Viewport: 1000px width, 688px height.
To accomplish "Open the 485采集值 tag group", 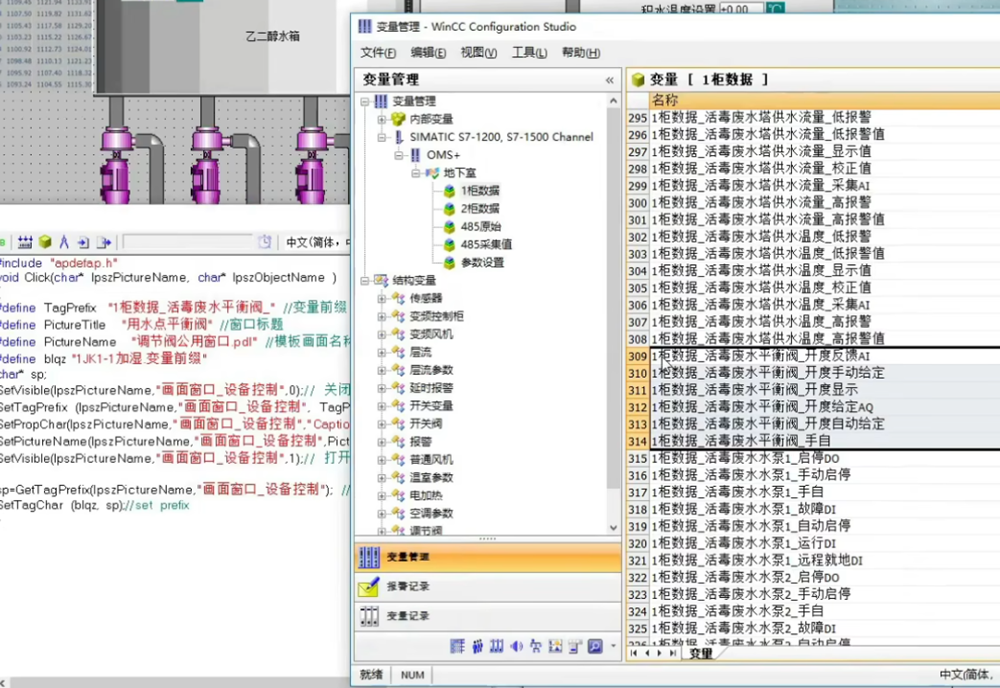I will coord(486,244).
